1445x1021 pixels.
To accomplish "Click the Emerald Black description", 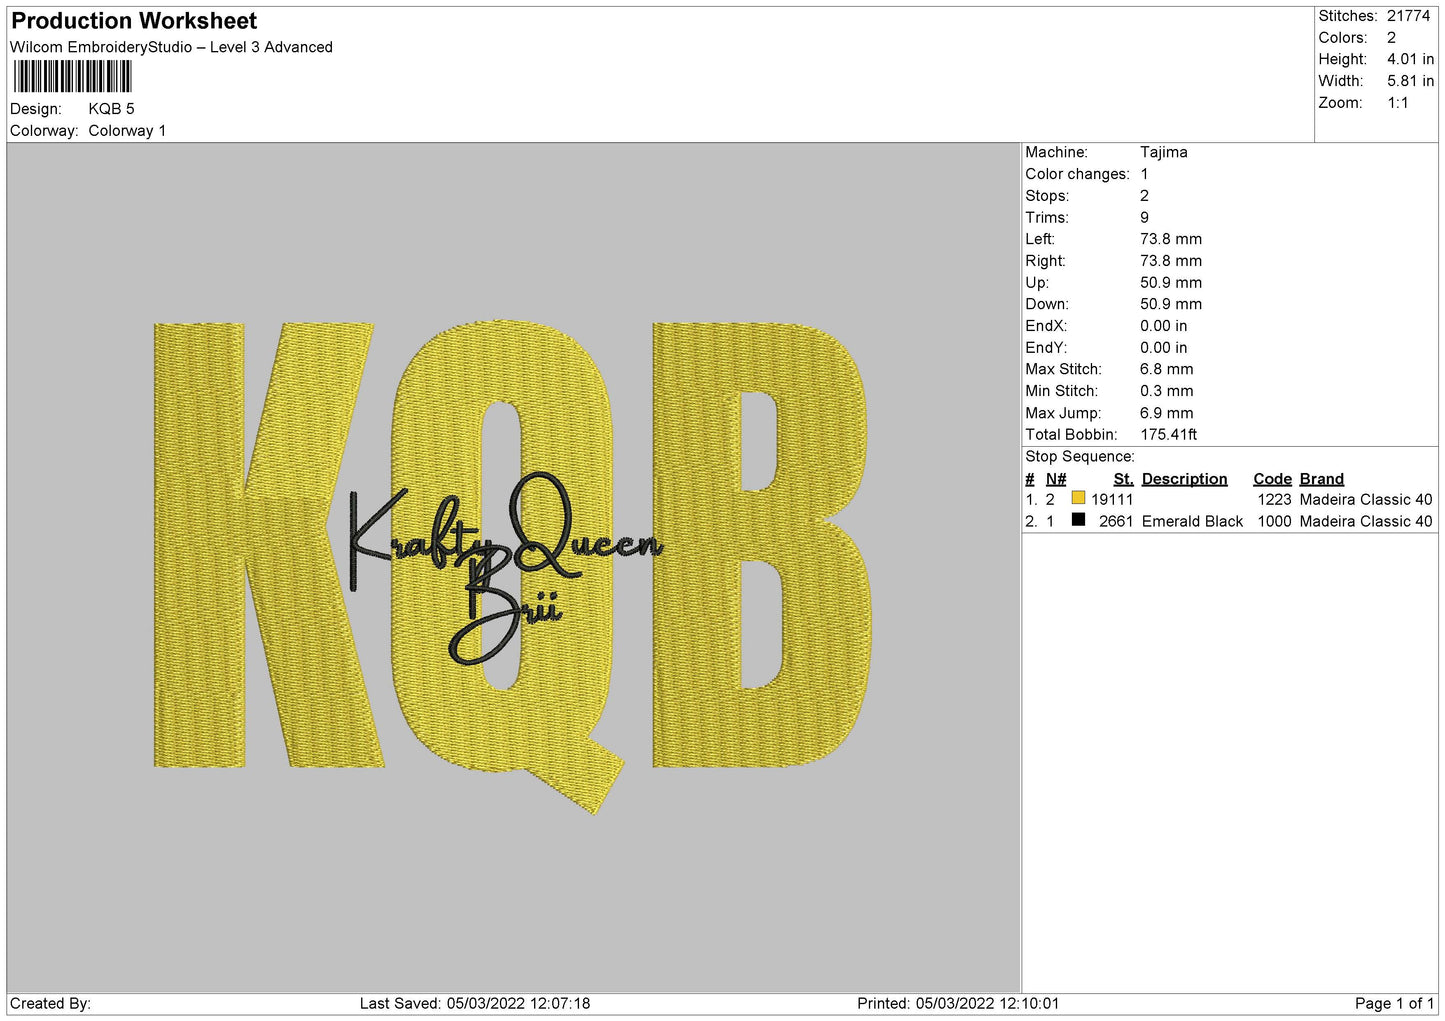I will coord(1192,522).
